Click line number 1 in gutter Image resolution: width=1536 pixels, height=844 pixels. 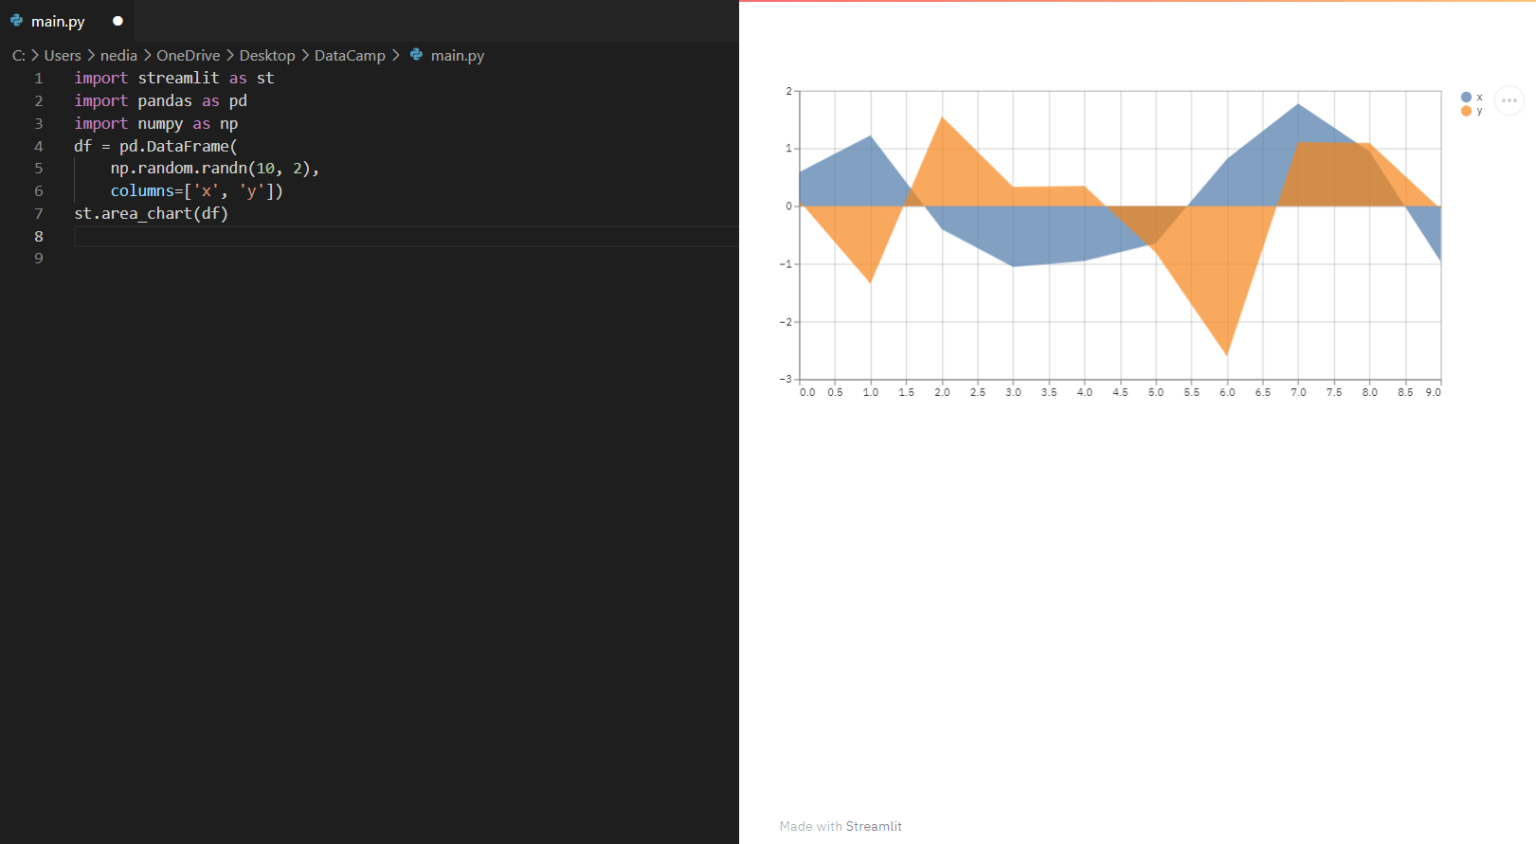(39, 78)
